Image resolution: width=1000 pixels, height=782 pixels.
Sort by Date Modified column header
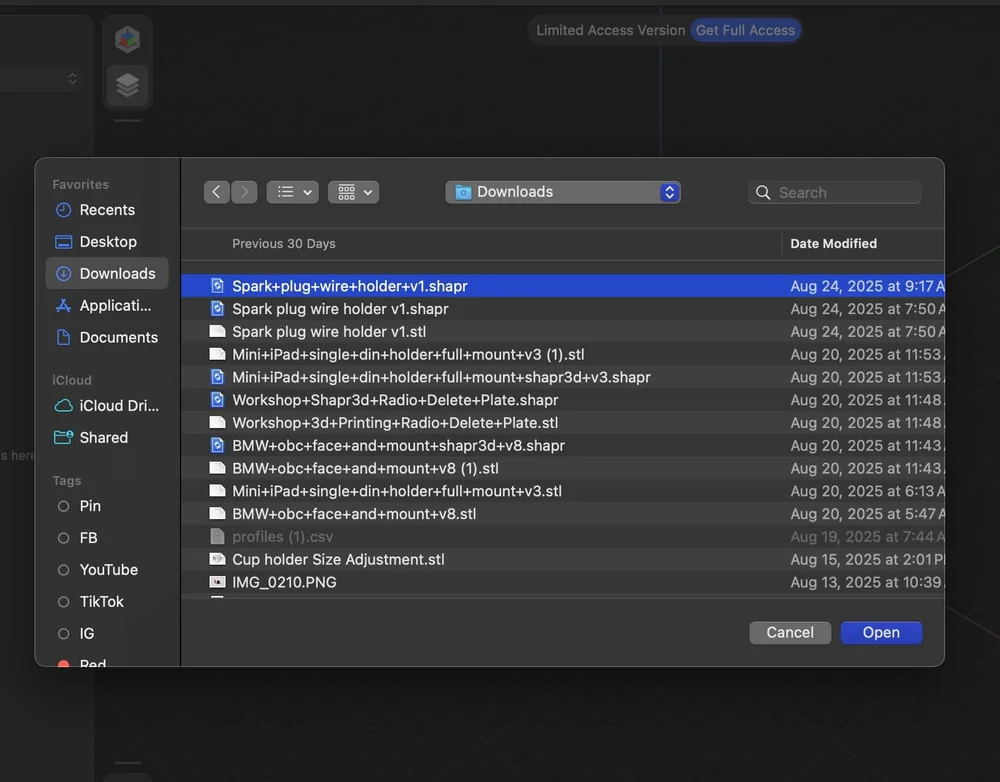(x=833, y=244)
